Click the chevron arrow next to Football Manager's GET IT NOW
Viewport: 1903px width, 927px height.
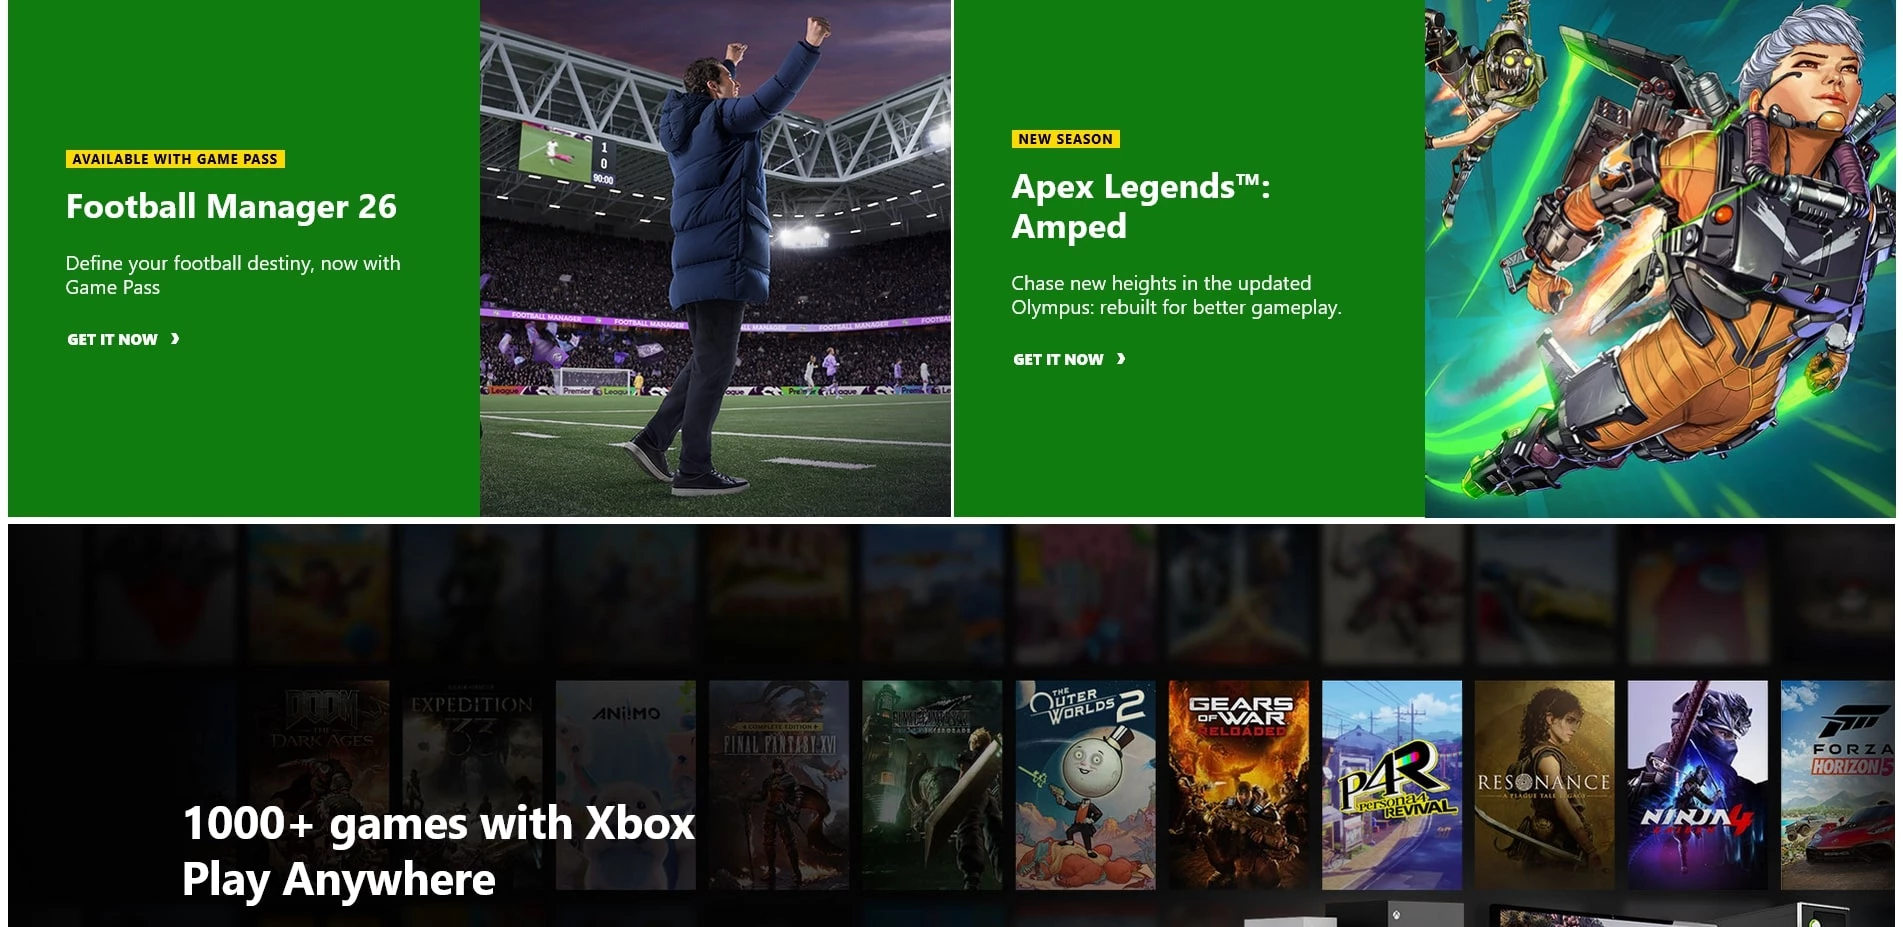click(176, 339)
